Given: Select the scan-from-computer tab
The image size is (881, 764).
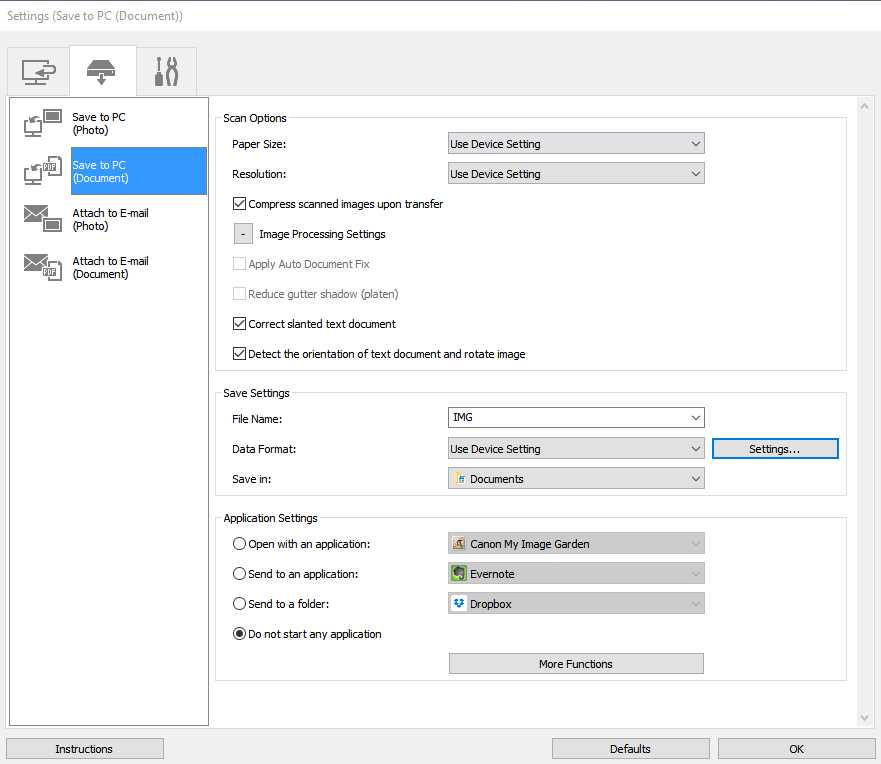Looking at the screenshot, I should tap(37, 70).
